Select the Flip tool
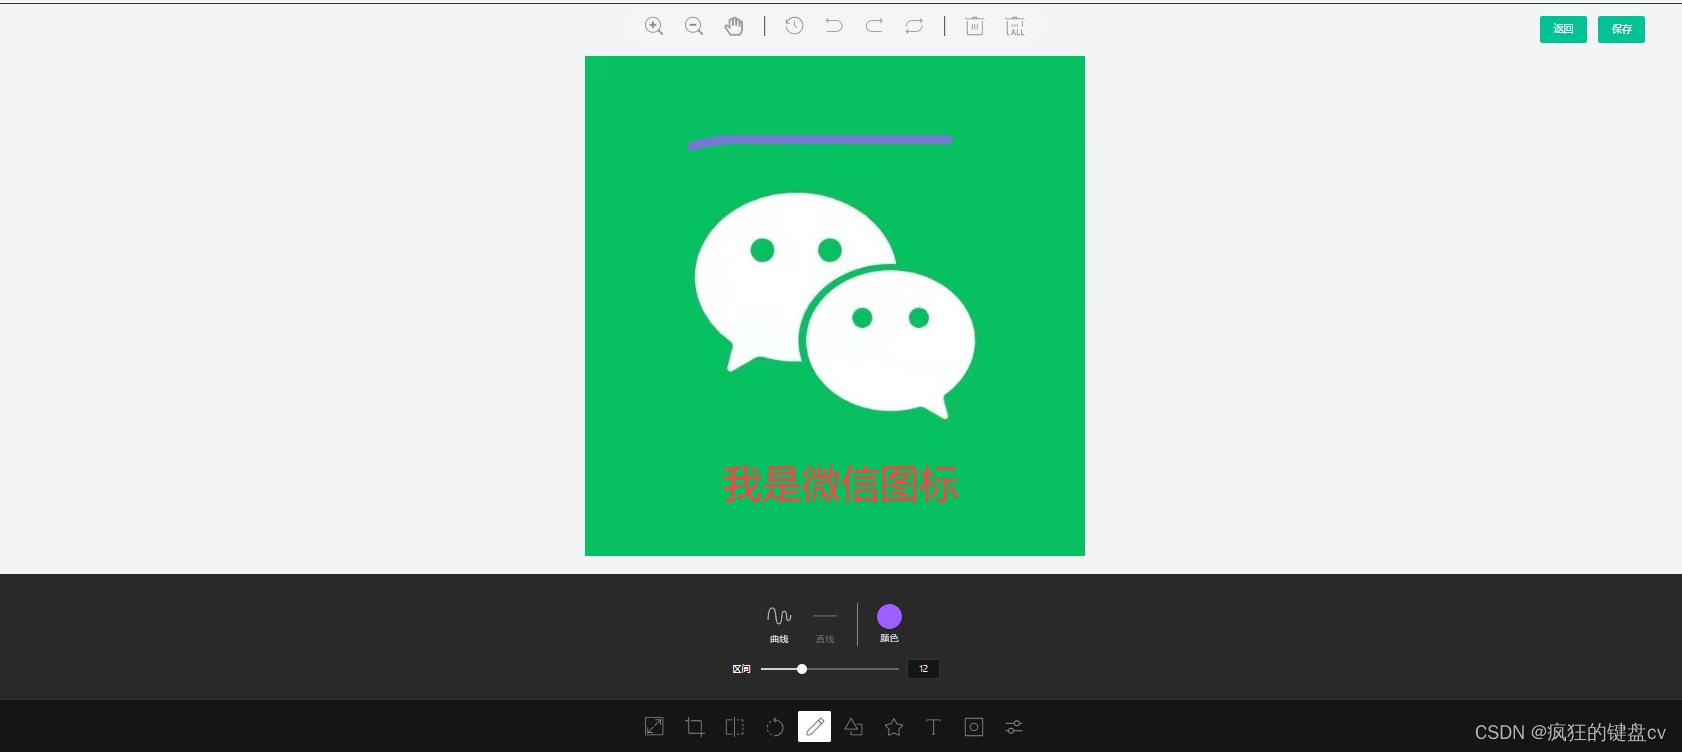This screenshot has width=1682, height=752. click(735, 727)
